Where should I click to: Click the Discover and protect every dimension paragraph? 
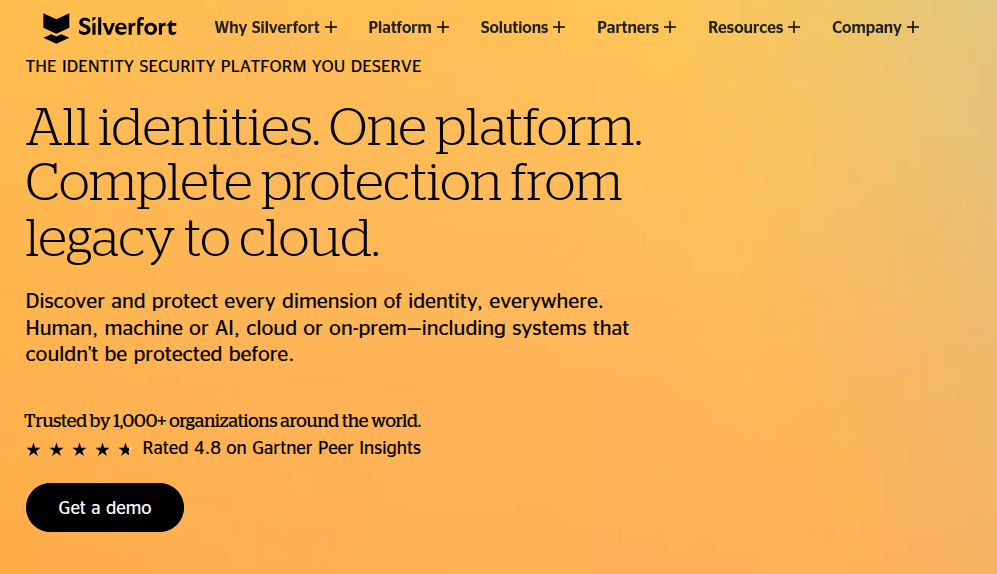pyautogui.click(x=327, y=327)
